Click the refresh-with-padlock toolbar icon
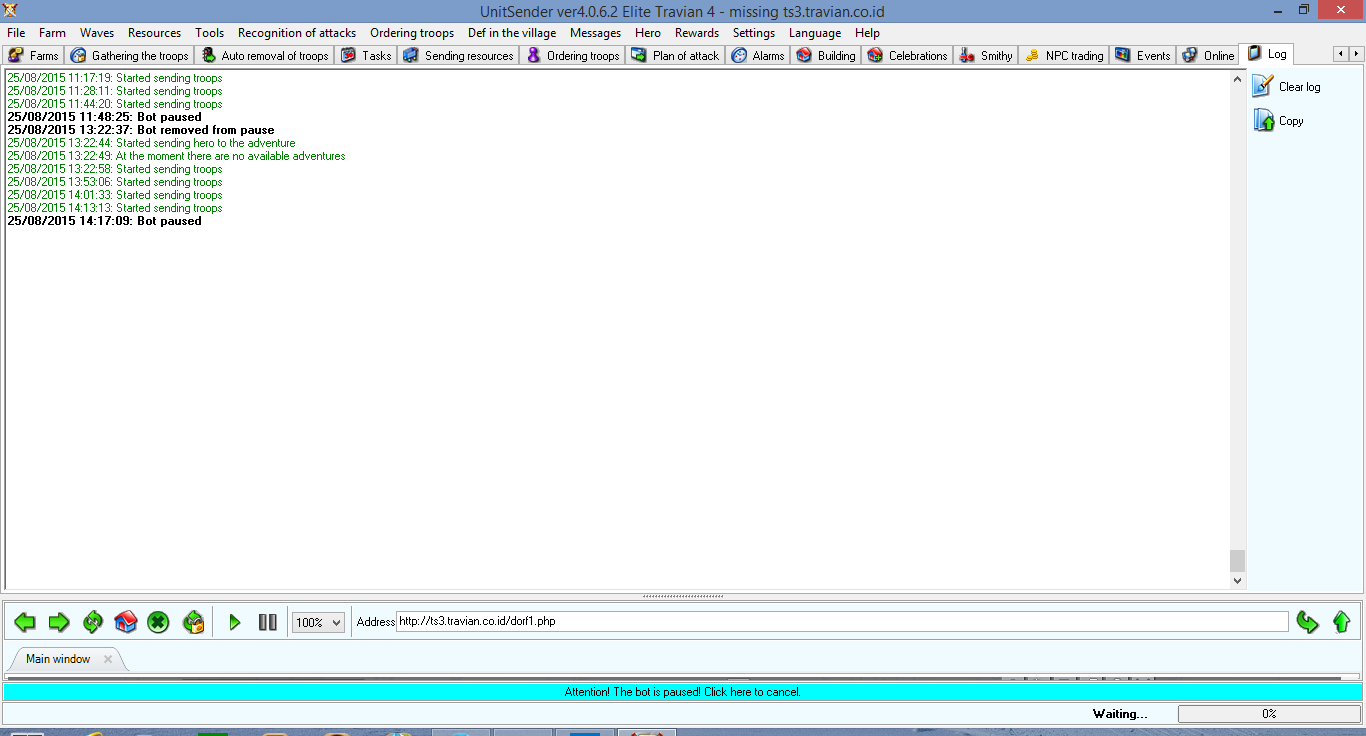 coord(194,622)
